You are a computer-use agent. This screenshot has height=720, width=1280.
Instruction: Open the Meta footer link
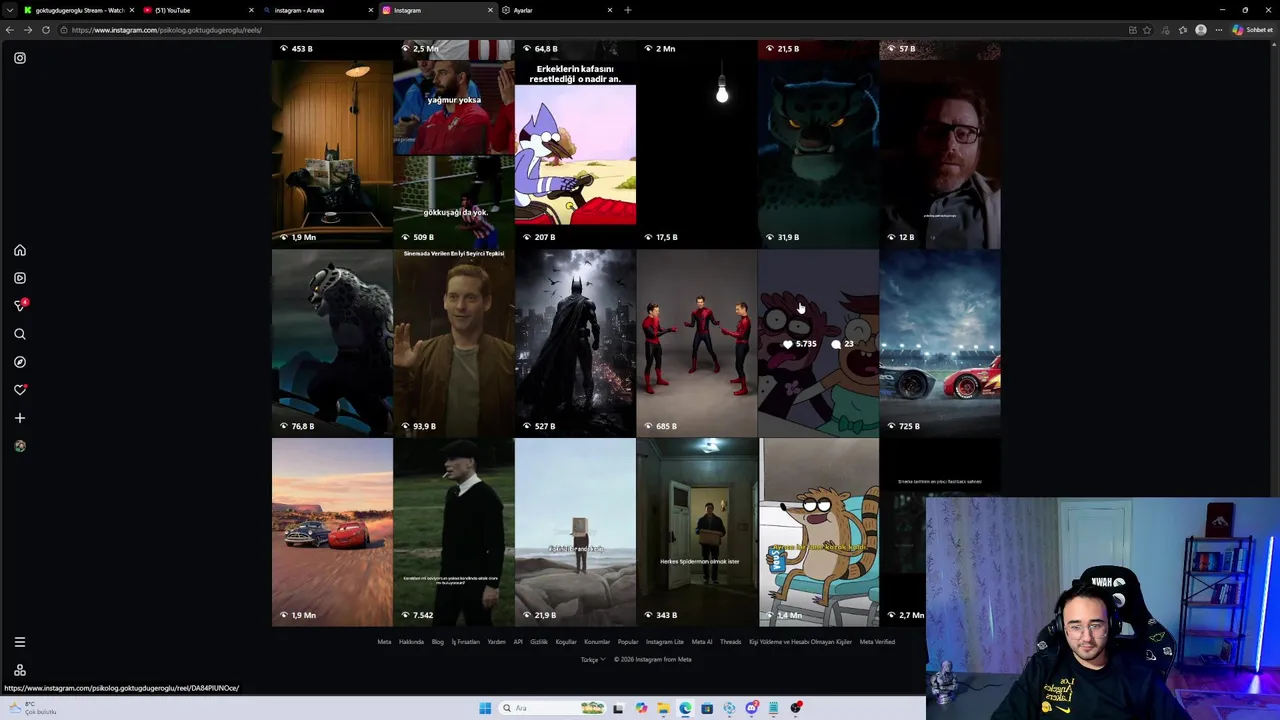(x=384, y=642)
